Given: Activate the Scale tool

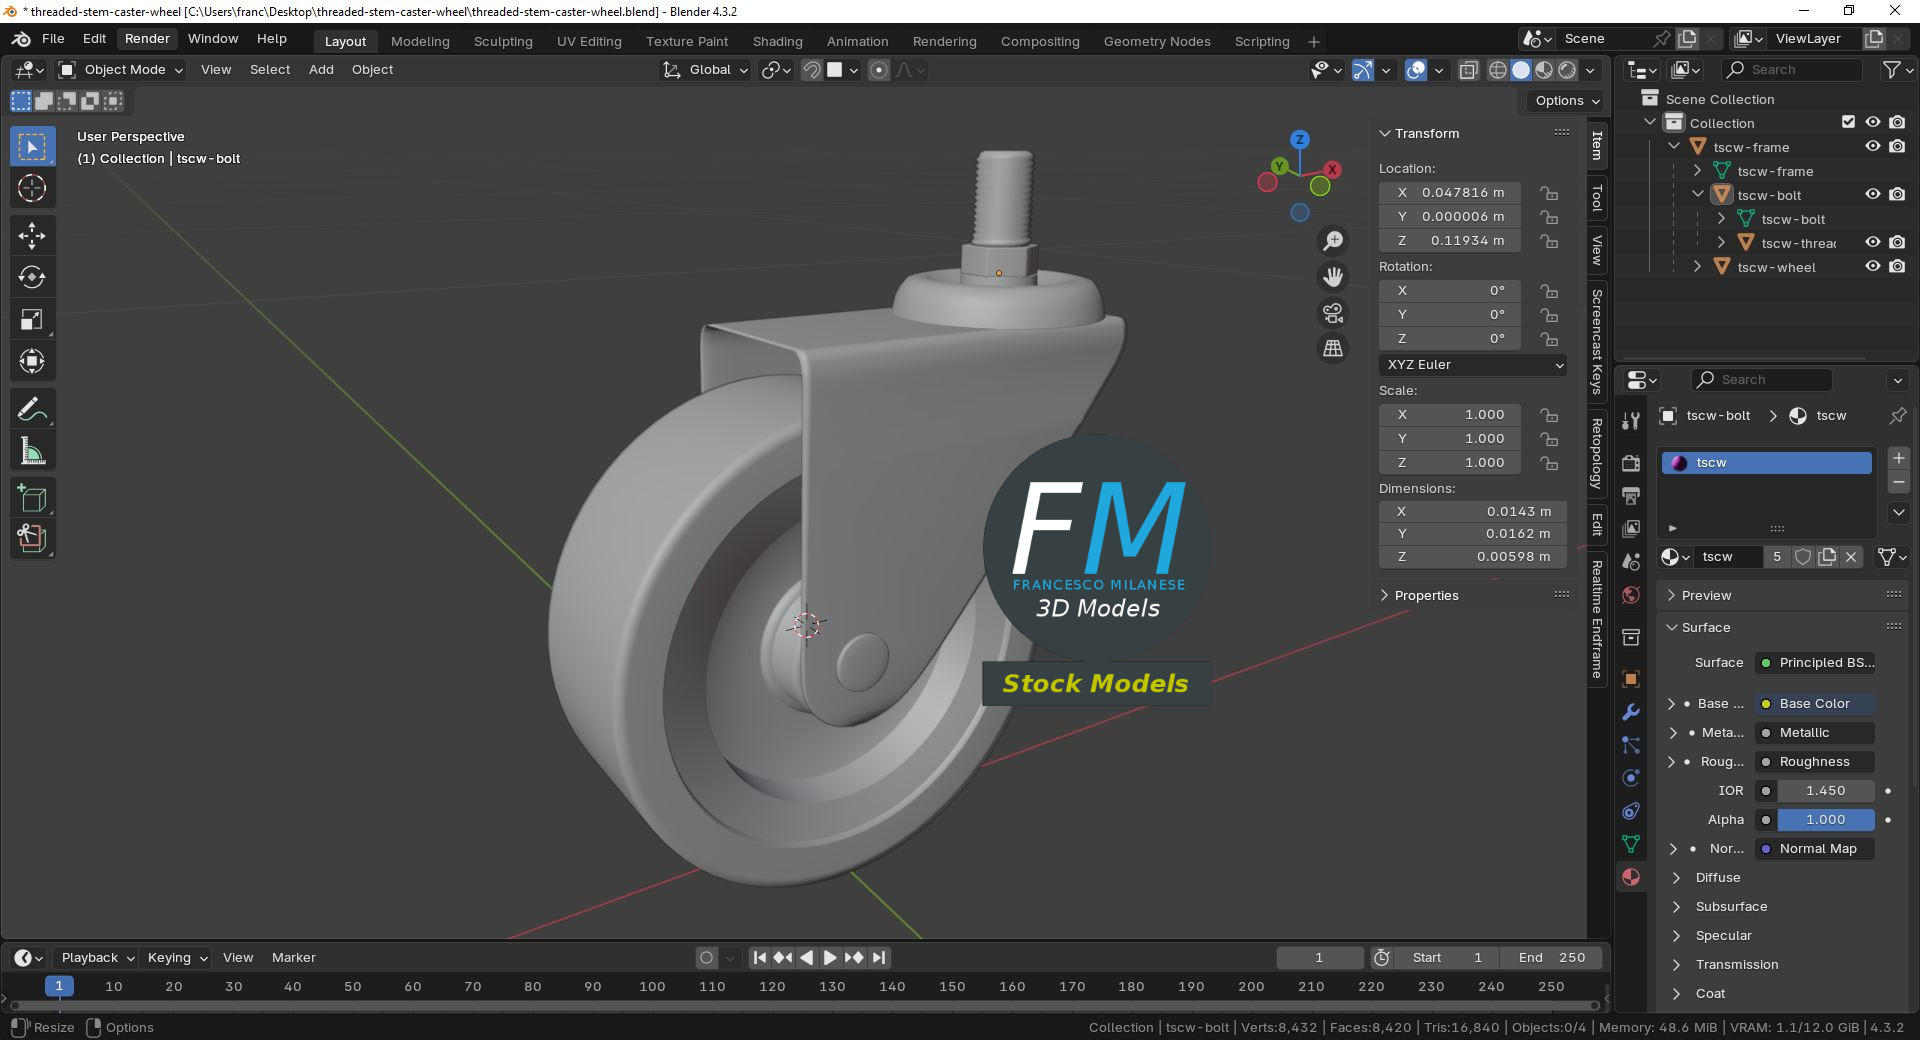Looking at the screenshot, I should click(32, 320).
